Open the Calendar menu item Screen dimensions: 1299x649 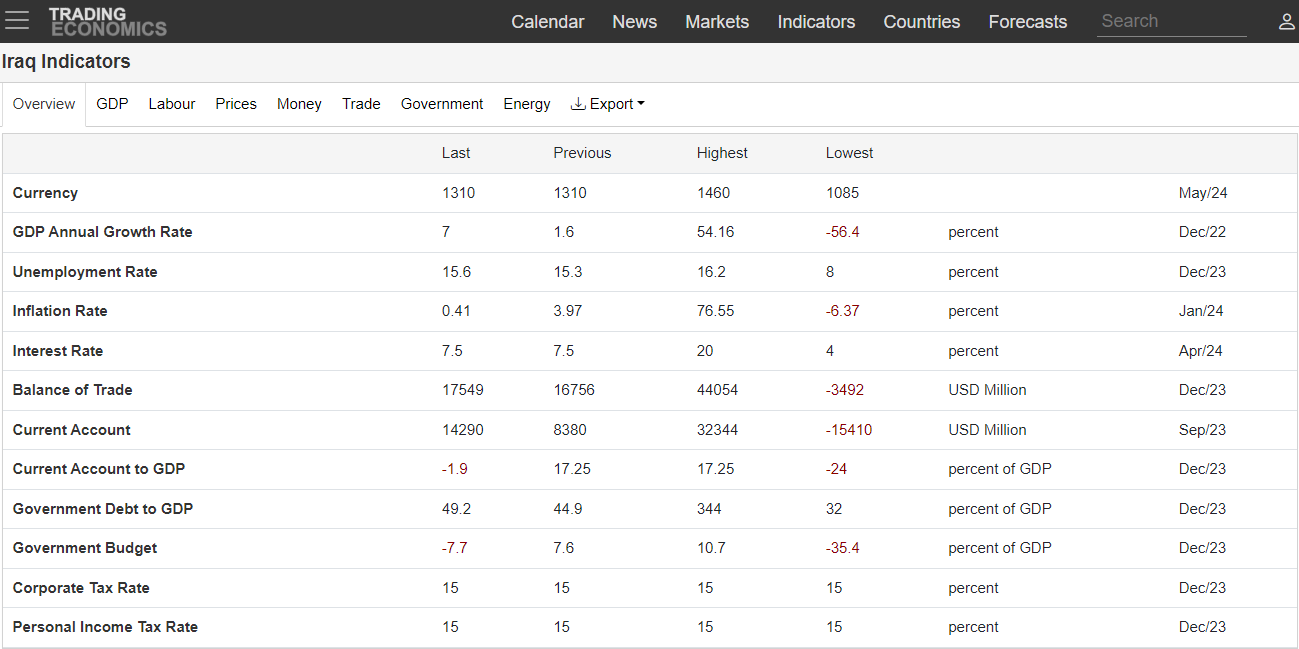coord(548,21)
